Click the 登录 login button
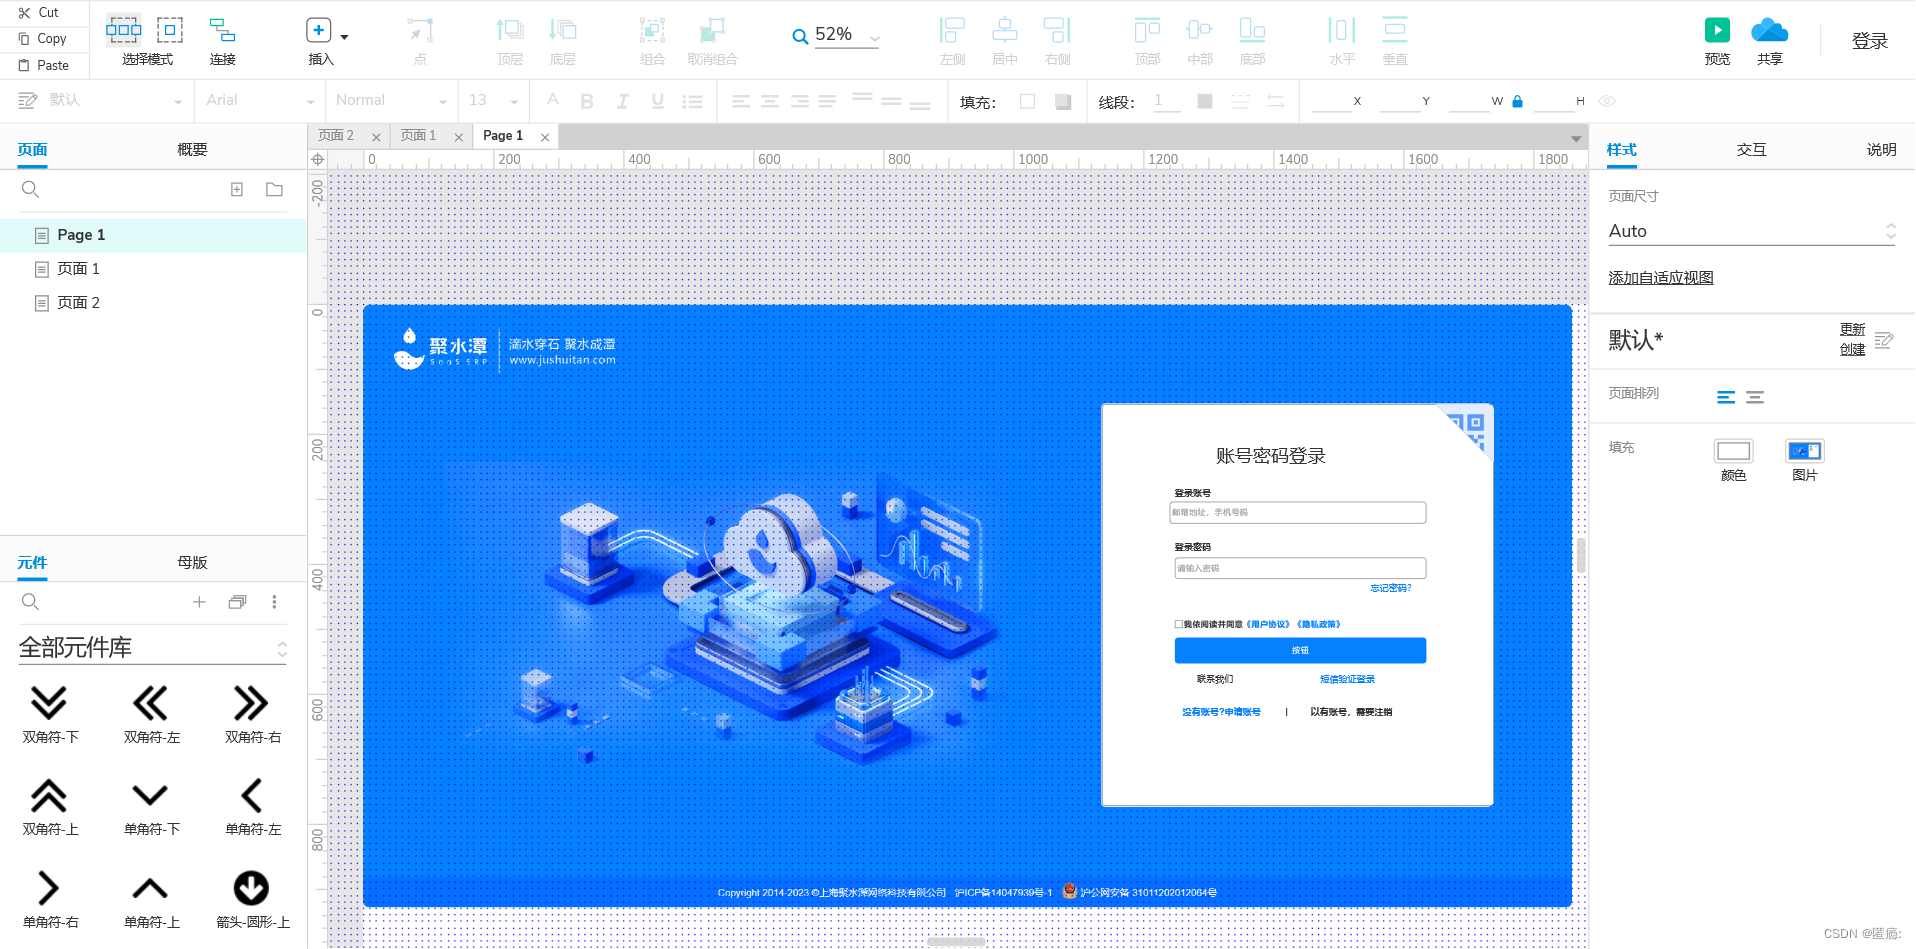The height and width of the screenshot is (949, 1916). coord(1869,41)
